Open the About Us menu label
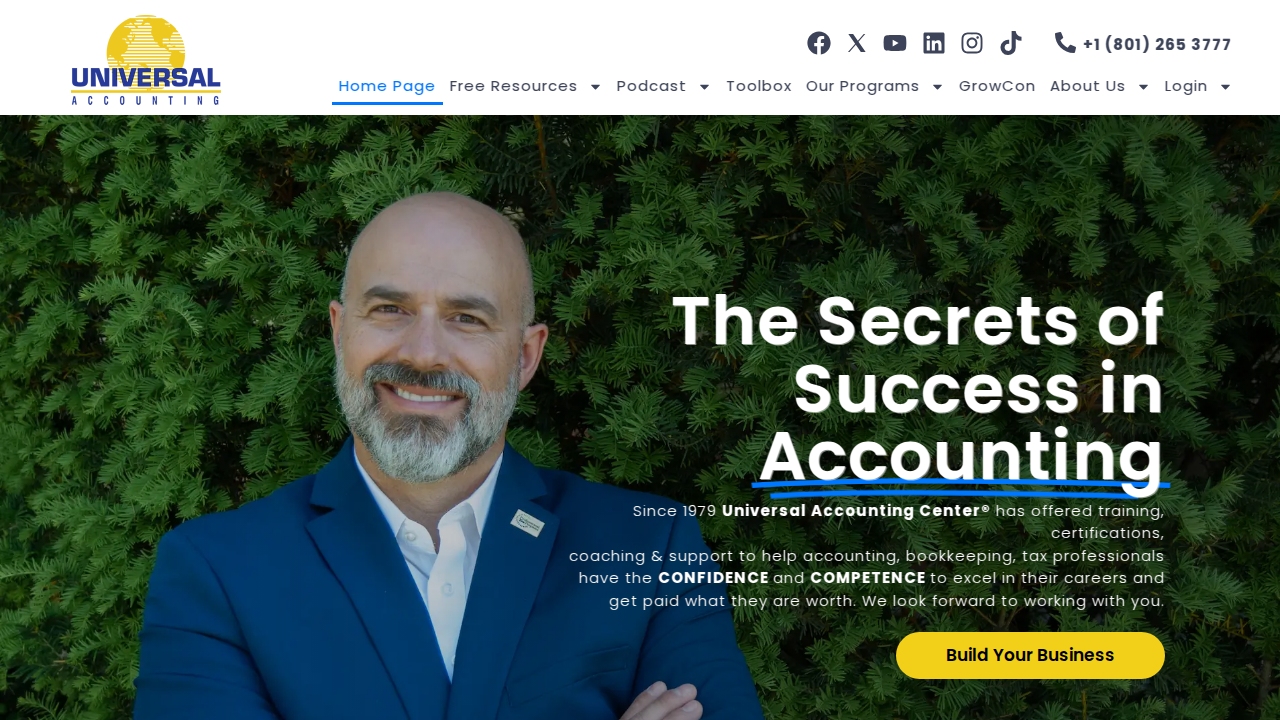1280x720 pixels. pyautogui.click(x=1087, y=86)
